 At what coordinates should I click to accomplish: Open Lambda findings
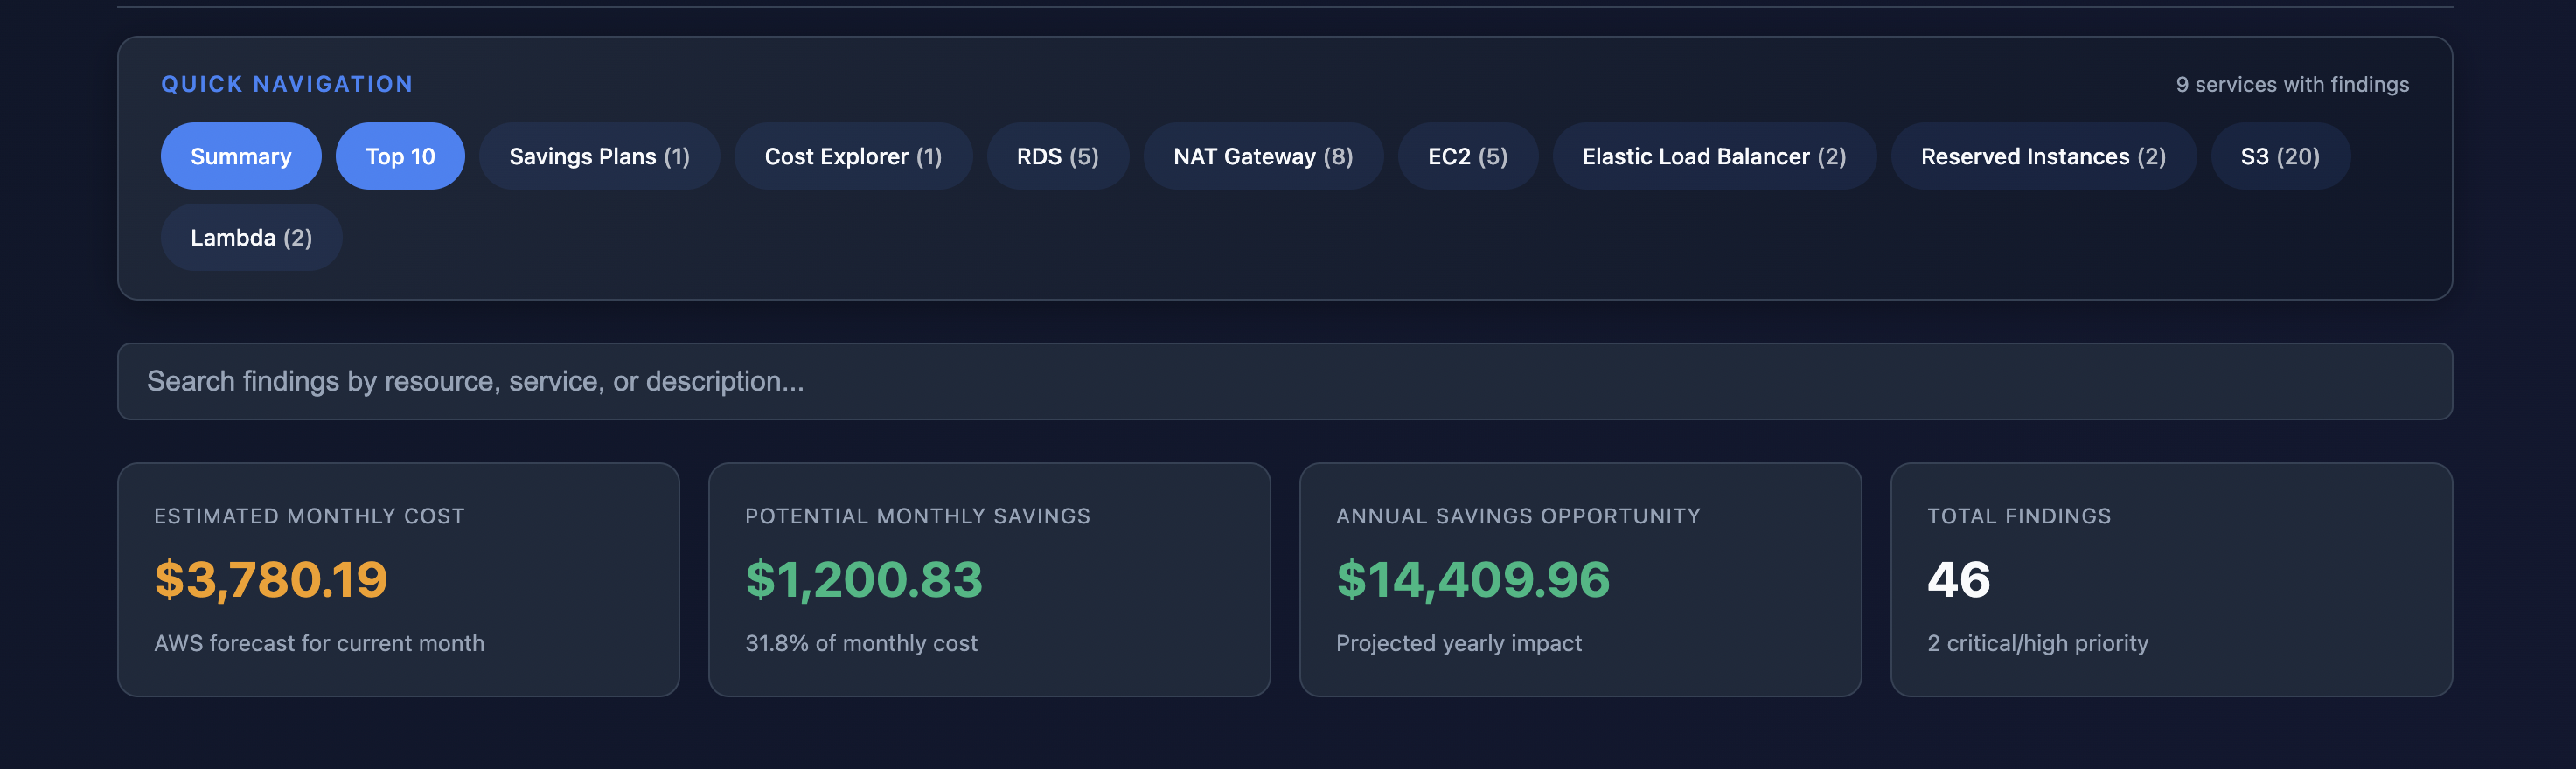250,237
